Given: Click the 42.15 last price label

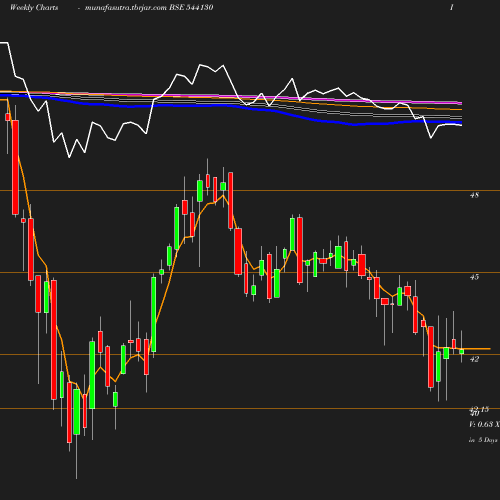Looking at the screenshot, I should [x=479, y=409].
